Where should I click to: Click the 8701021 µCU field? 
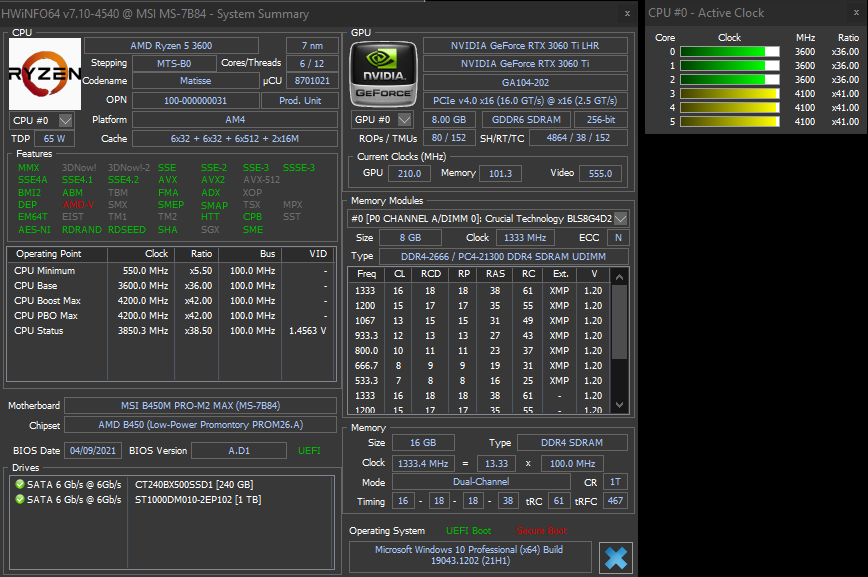pyautogui.click(x=312, y=81)
